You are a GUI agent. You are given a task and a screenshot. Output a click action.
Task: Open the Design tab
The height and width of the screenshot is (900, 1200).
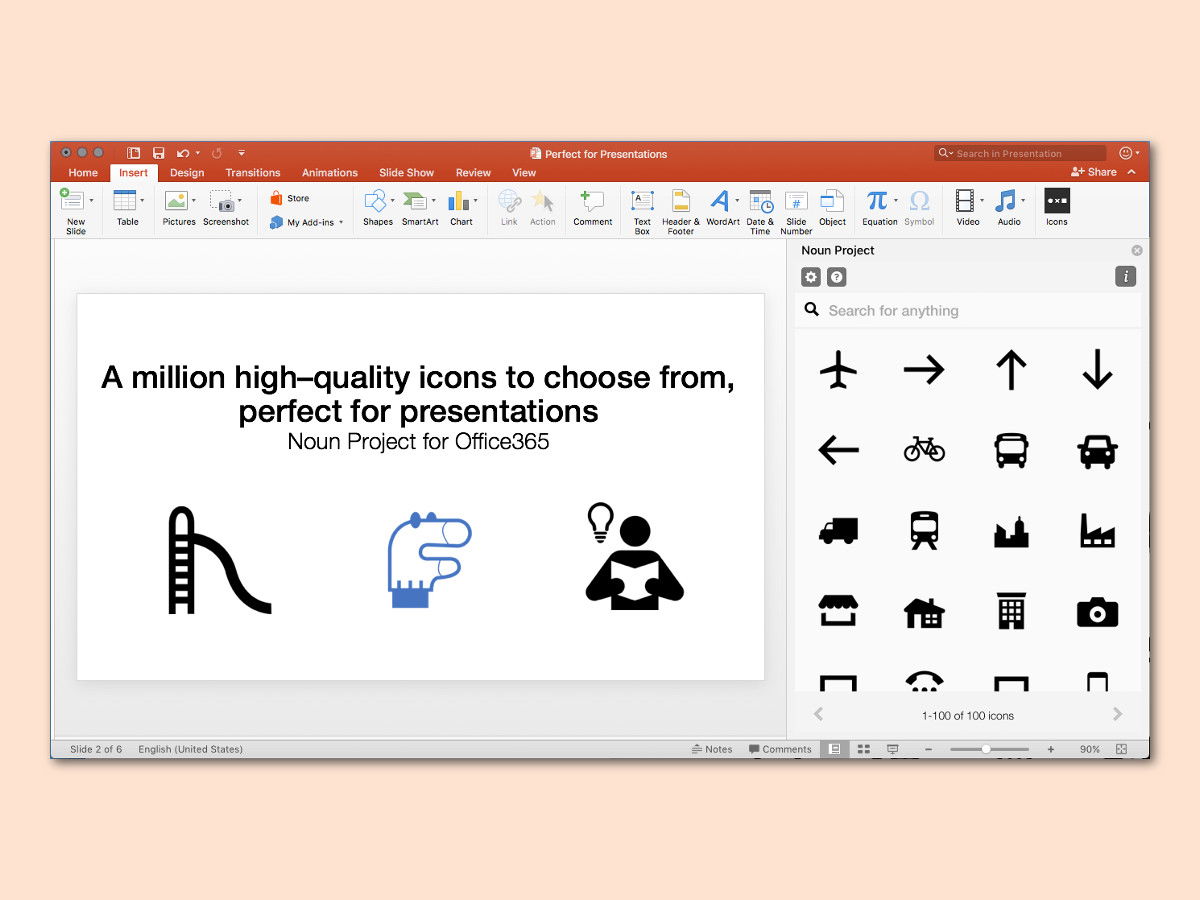tap(187, 173)
